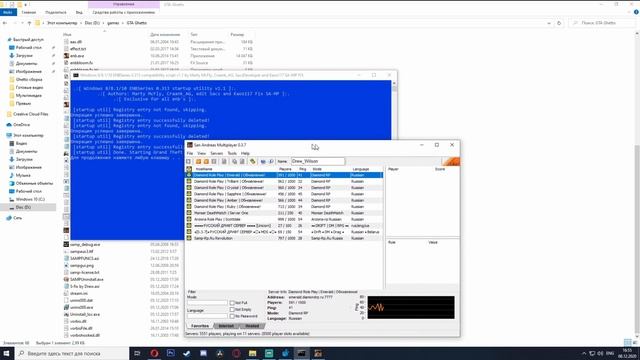Click the Explorer search box
The height and width of the screenshot is (360, 640).
coord(602,23)
